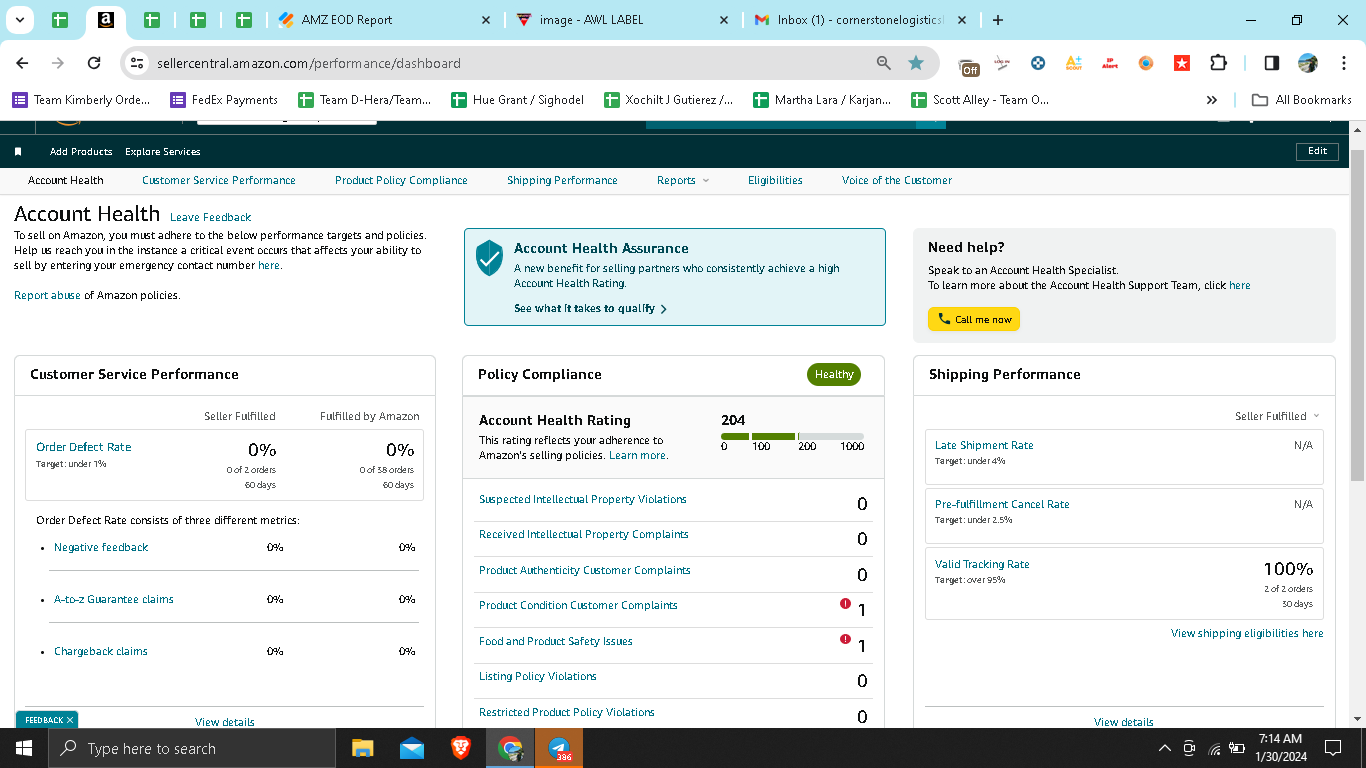Open the tab search dropdown arrow
1366x768 pixels.
tap(19, 20)
